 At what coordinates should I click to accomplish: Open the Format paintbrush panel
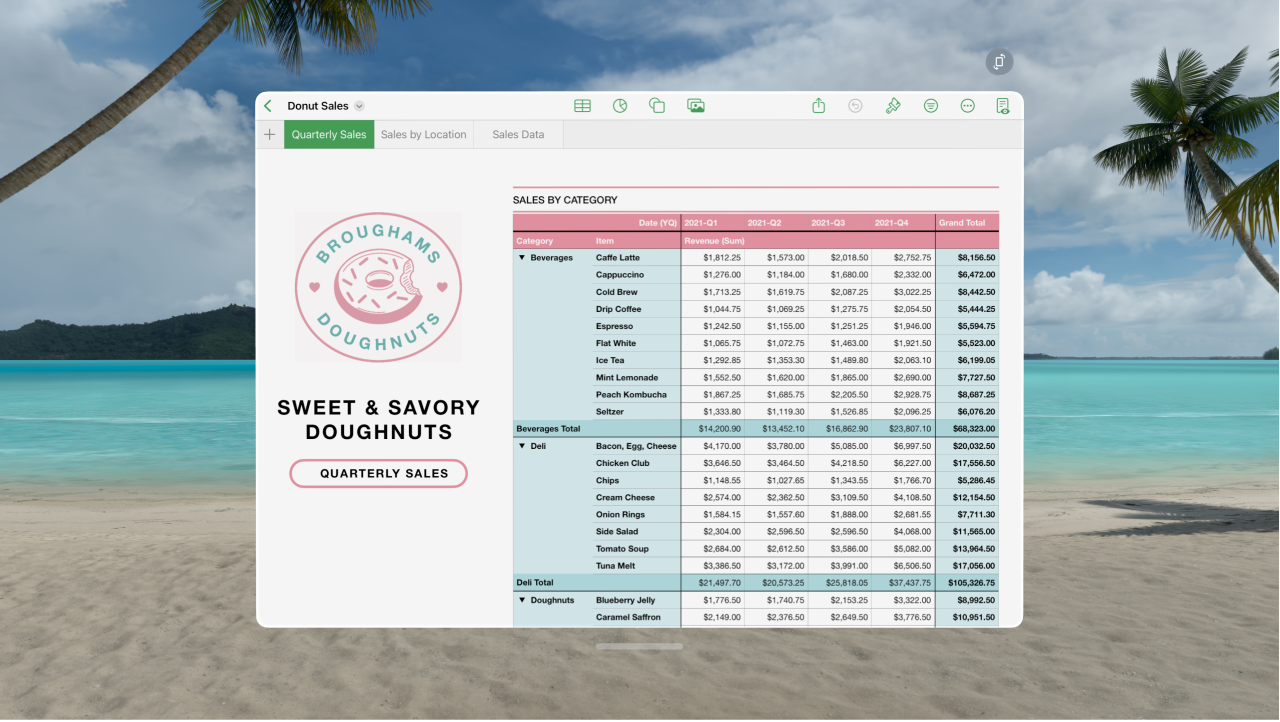(x=892, y=105)
